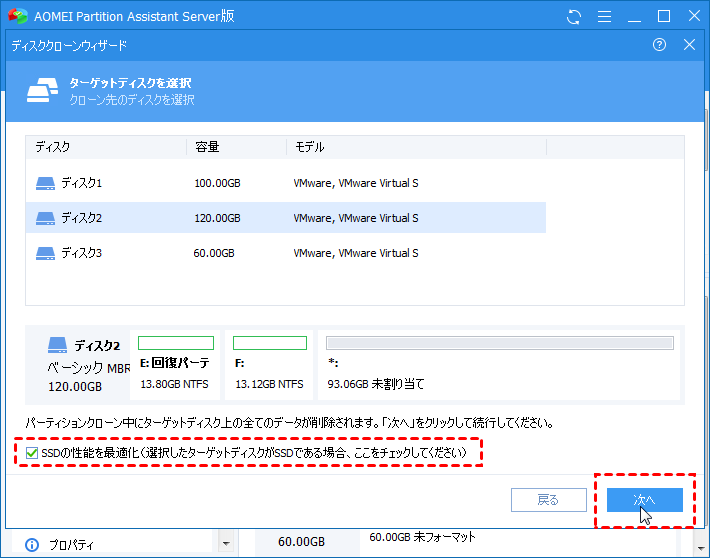Image resolution: width=710 pixels, height=558 pixels.
Task: Click the 戻る button
Action: point(549,500)
